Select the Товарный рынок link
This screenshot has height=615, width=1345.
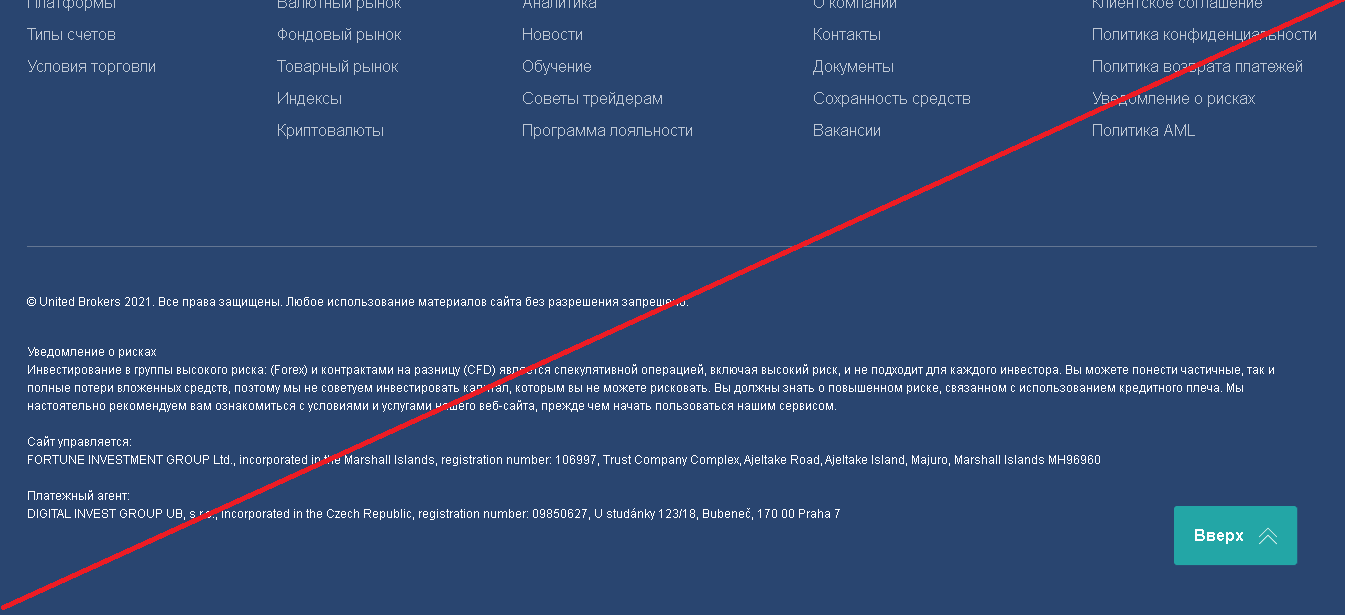[x=338, y=67]
